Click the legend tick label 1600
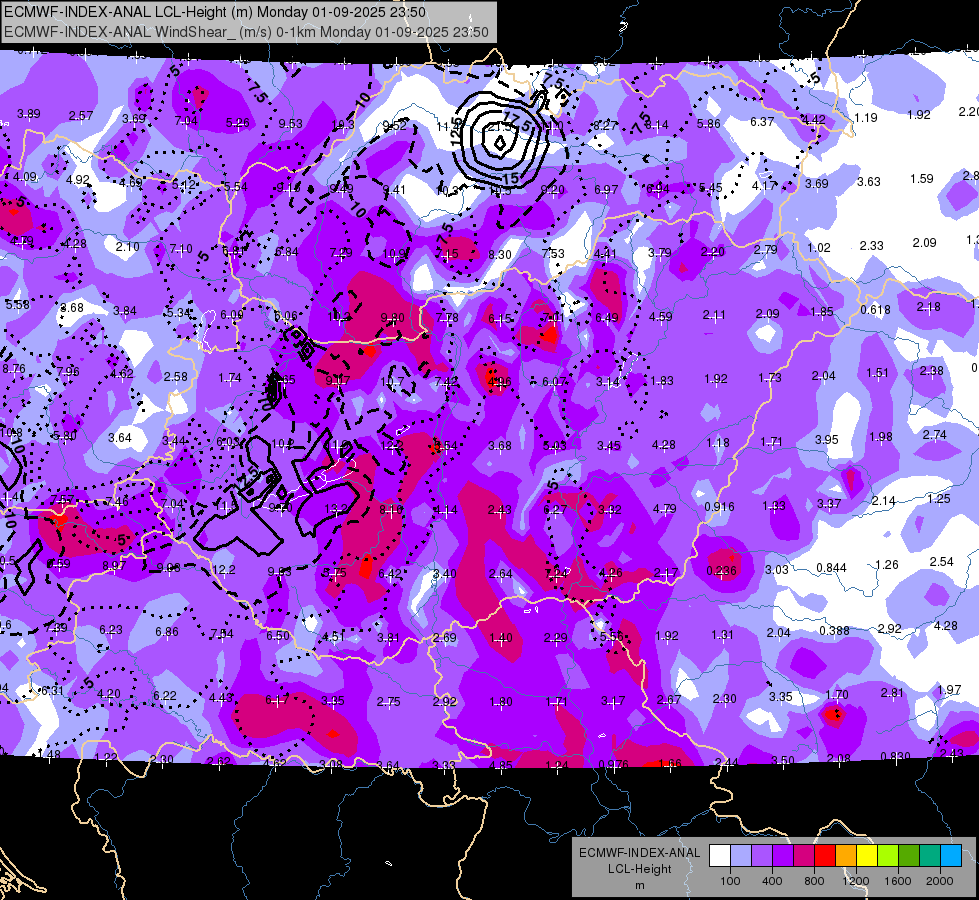Viewport: 979px width, 900px height. (x=898, y=881)
